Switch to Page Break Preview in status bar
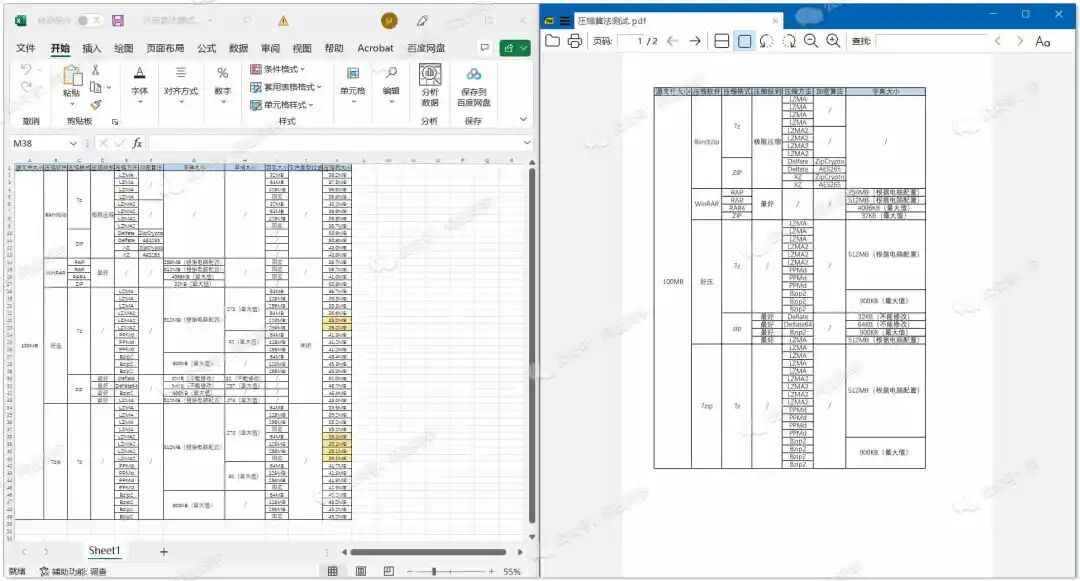This screenshot has width=1080, height=581. (x=388, y=571)
